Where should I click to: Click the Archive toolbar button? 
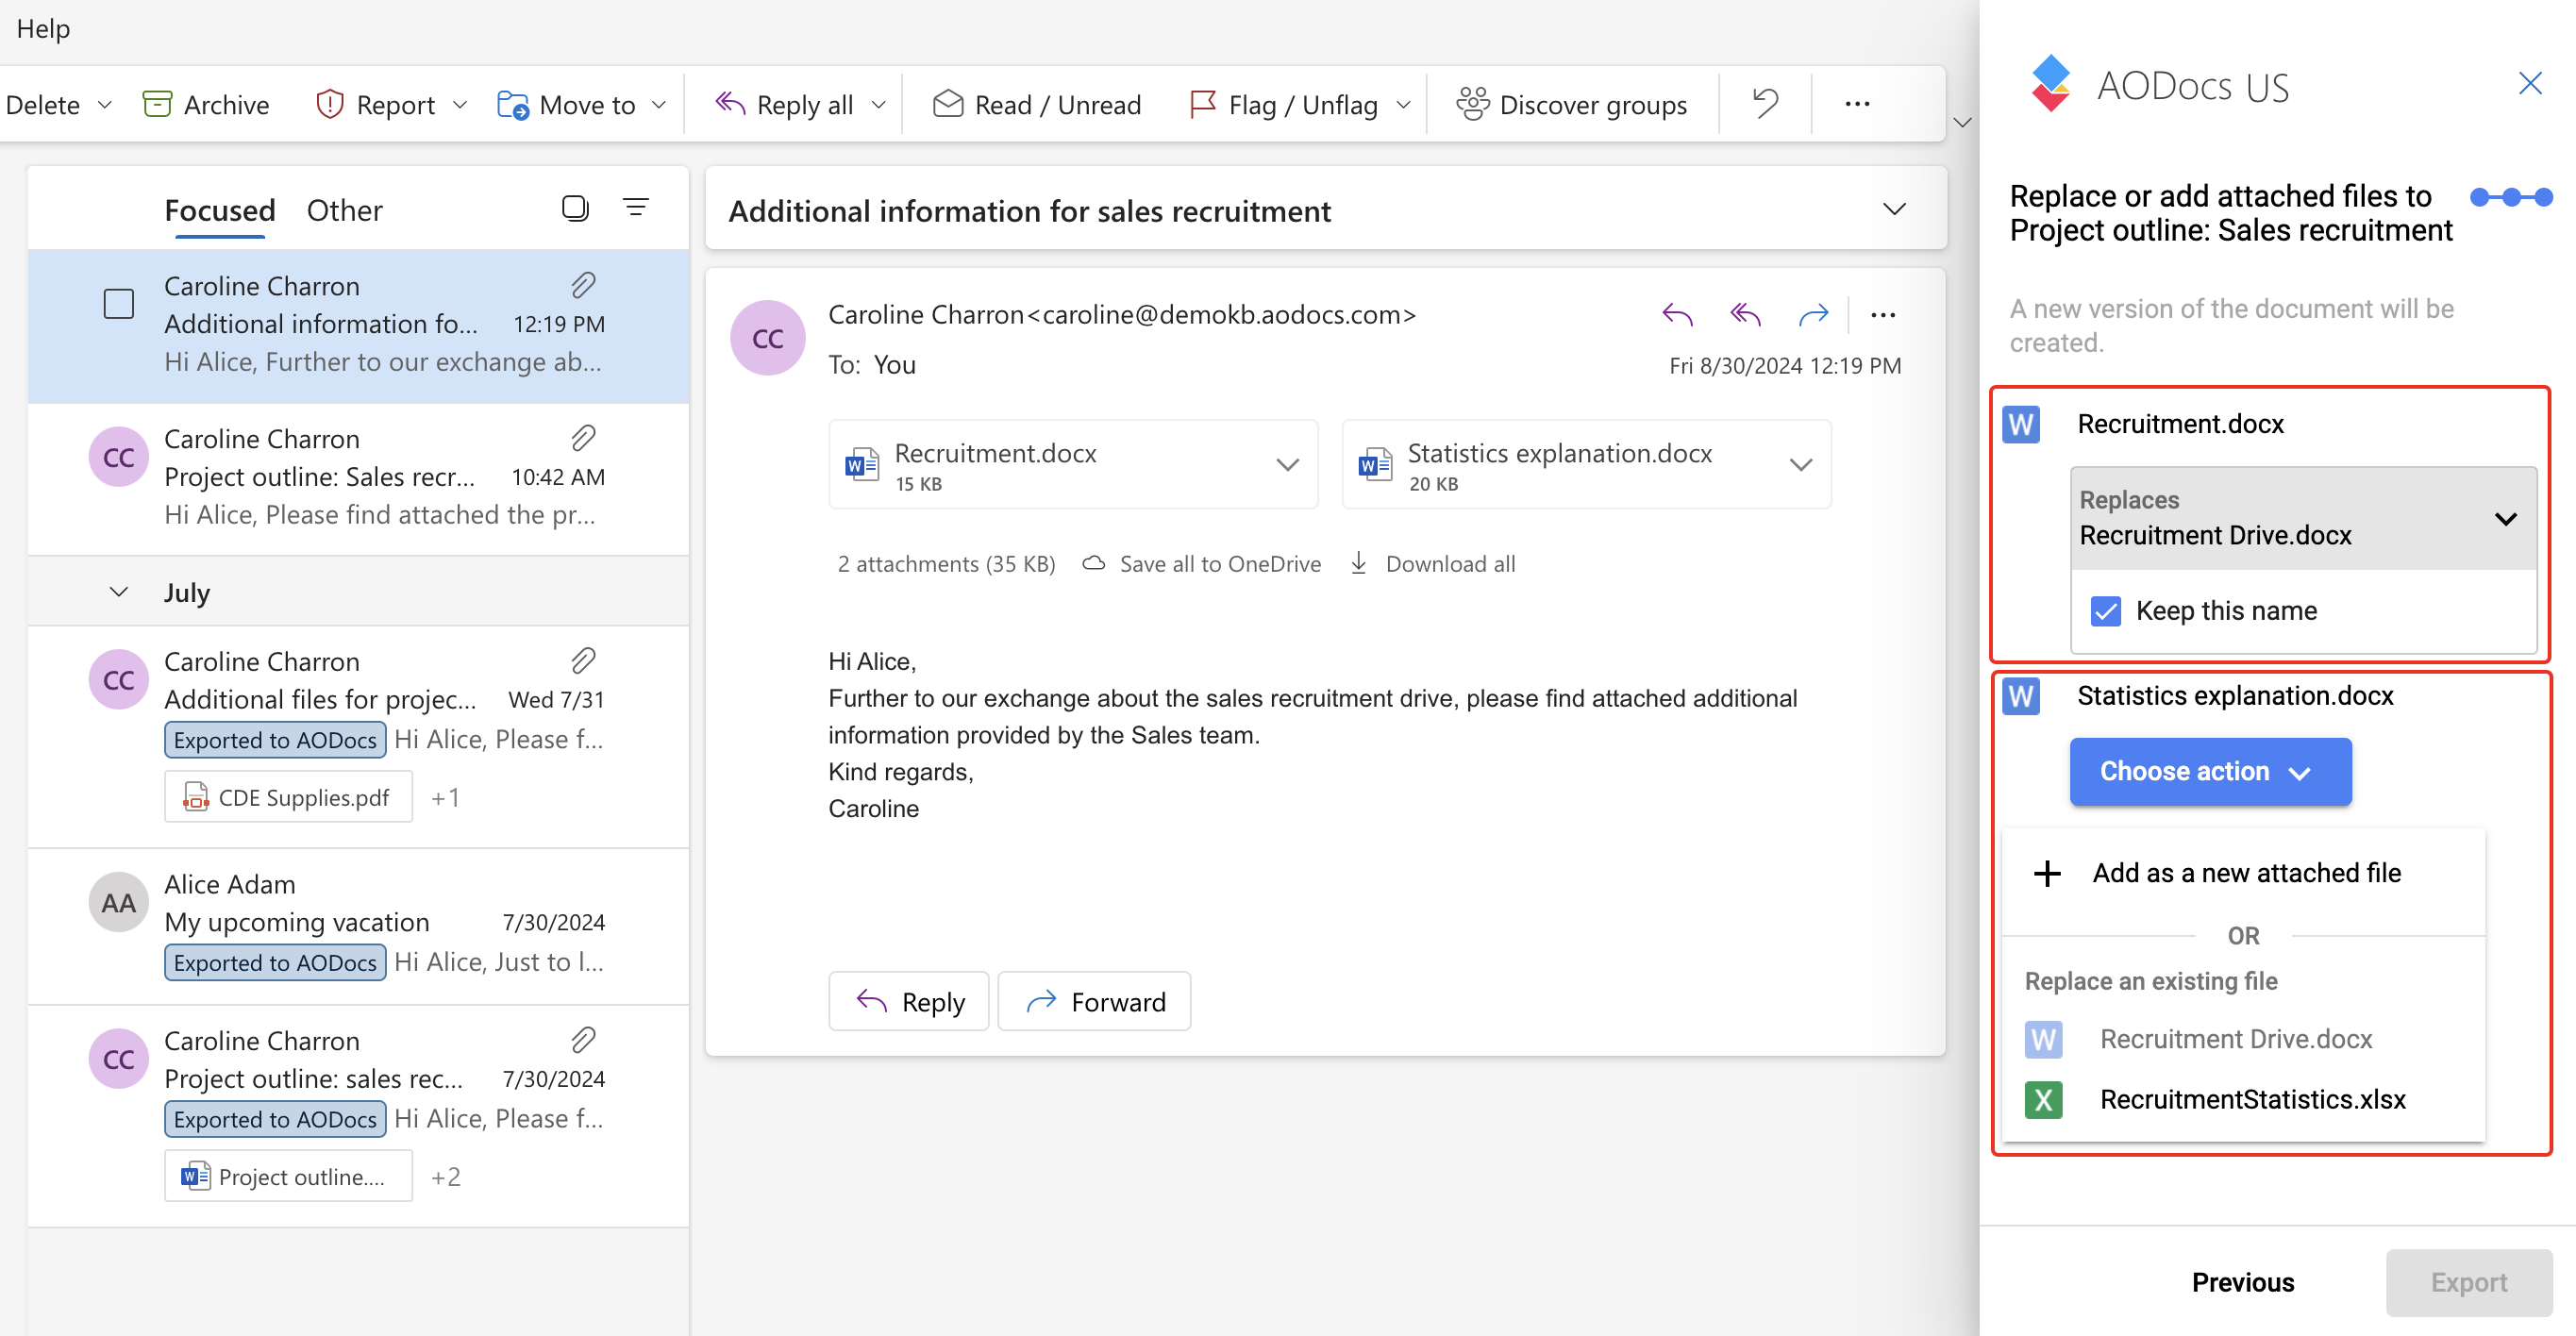(205, 104)
